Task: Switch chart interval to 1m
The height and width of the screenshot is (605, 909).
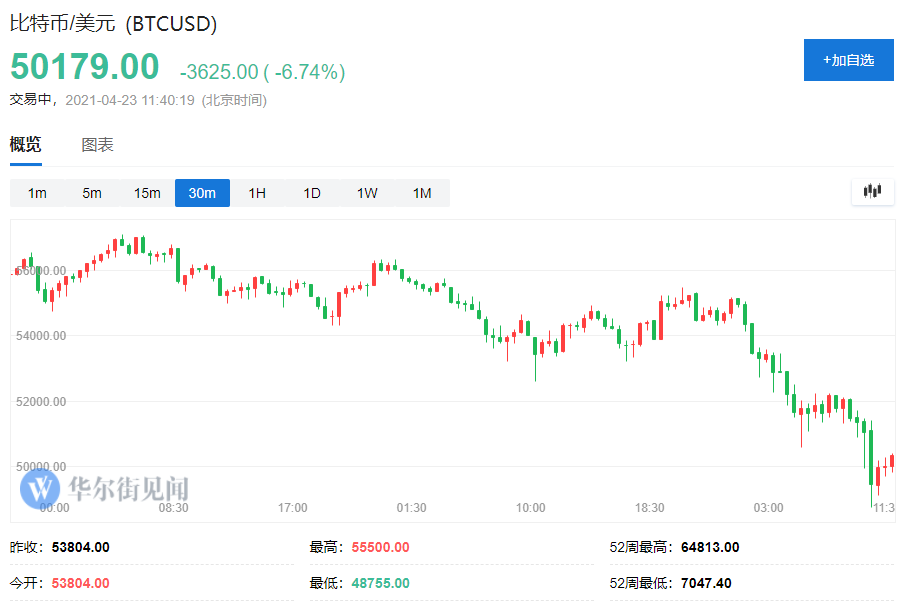Action: point(36,193)
